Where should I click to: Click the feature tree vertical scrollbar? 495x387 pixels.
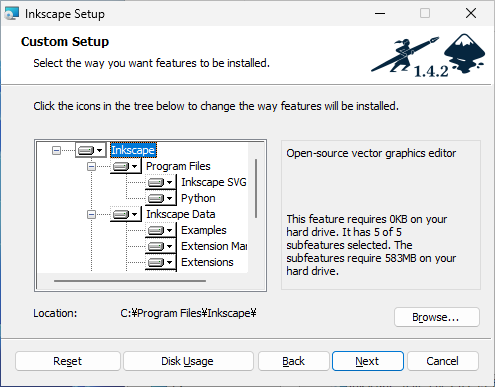click(x=256, y=188)
